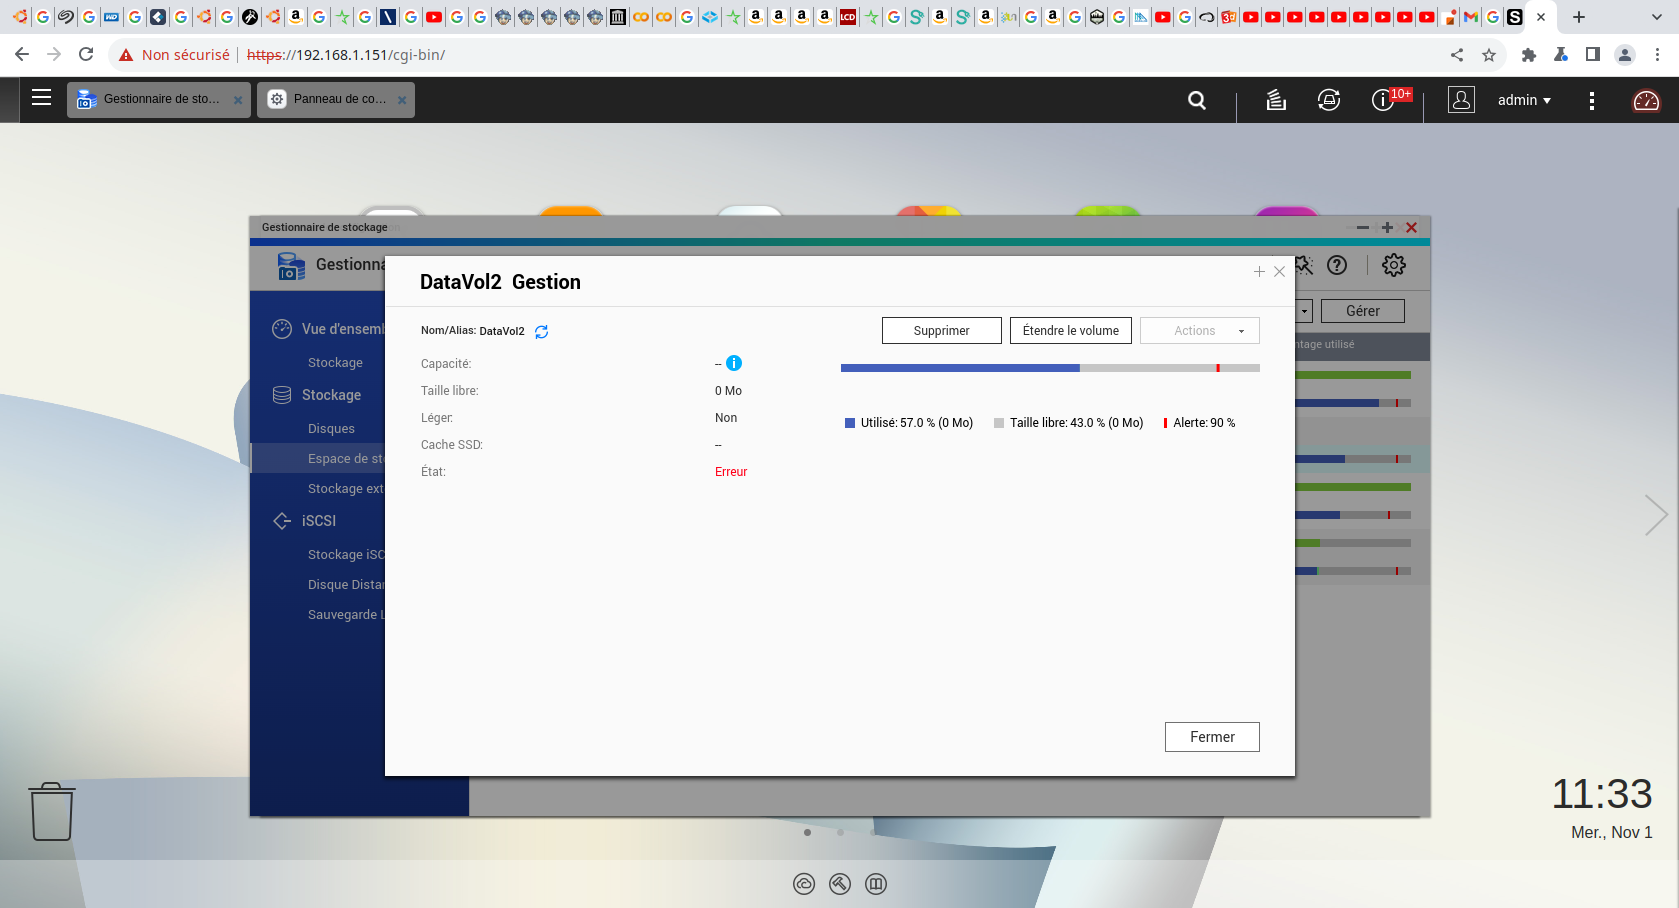Go to next desktop page arrow

(x=1656, y=515)
